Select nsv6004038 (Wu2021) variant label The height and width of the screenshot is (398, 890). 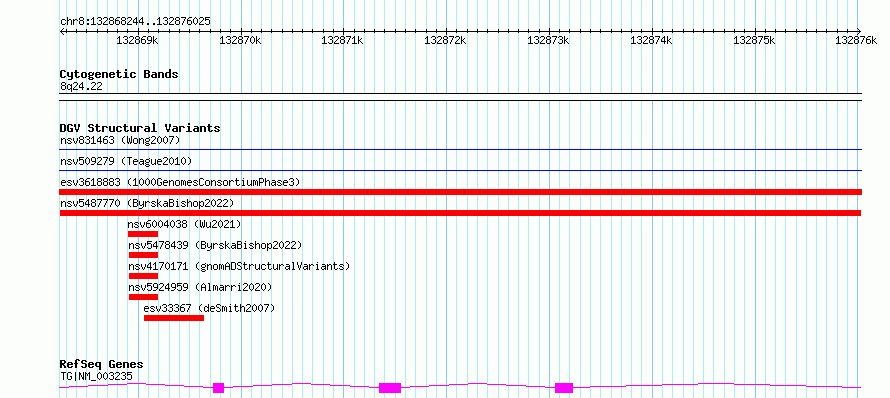click(184, 224)
